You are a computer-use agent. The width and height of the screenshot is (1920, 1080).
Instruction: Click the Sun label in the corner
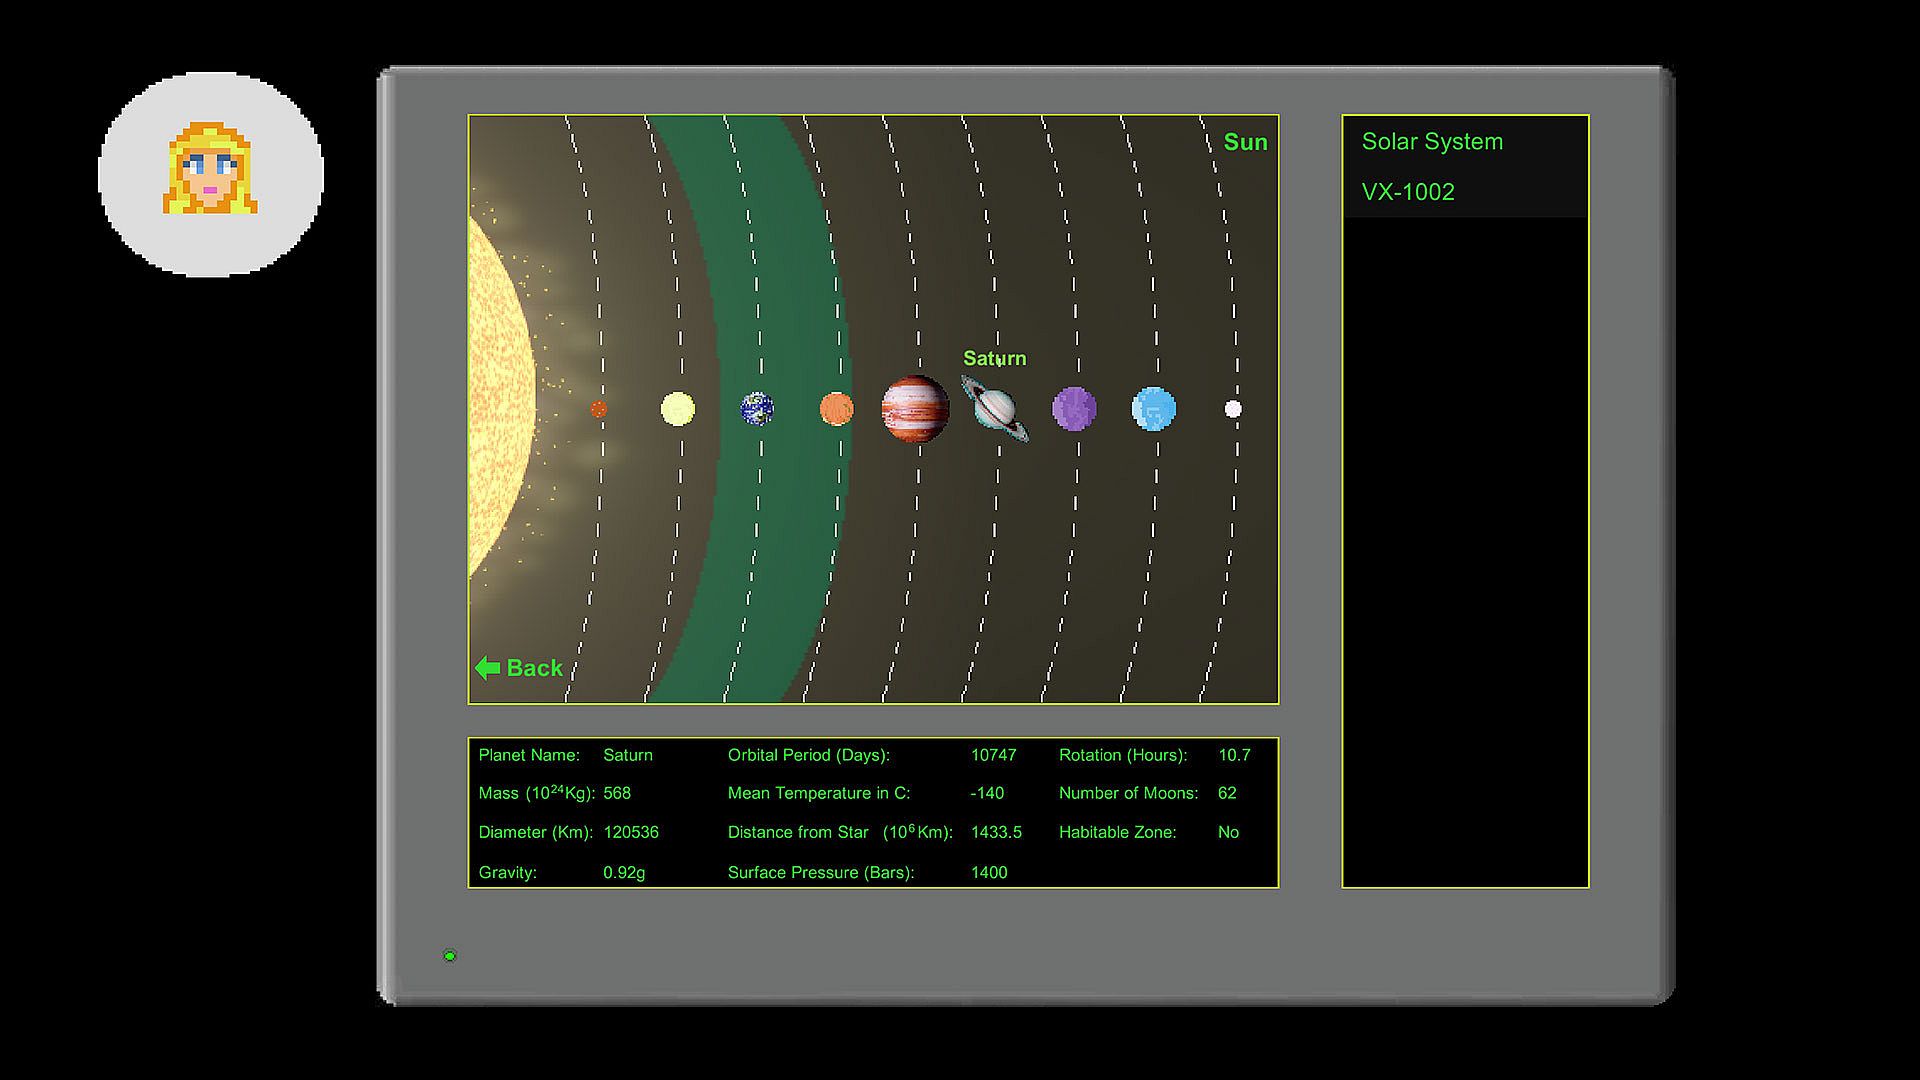[1245, 142]
